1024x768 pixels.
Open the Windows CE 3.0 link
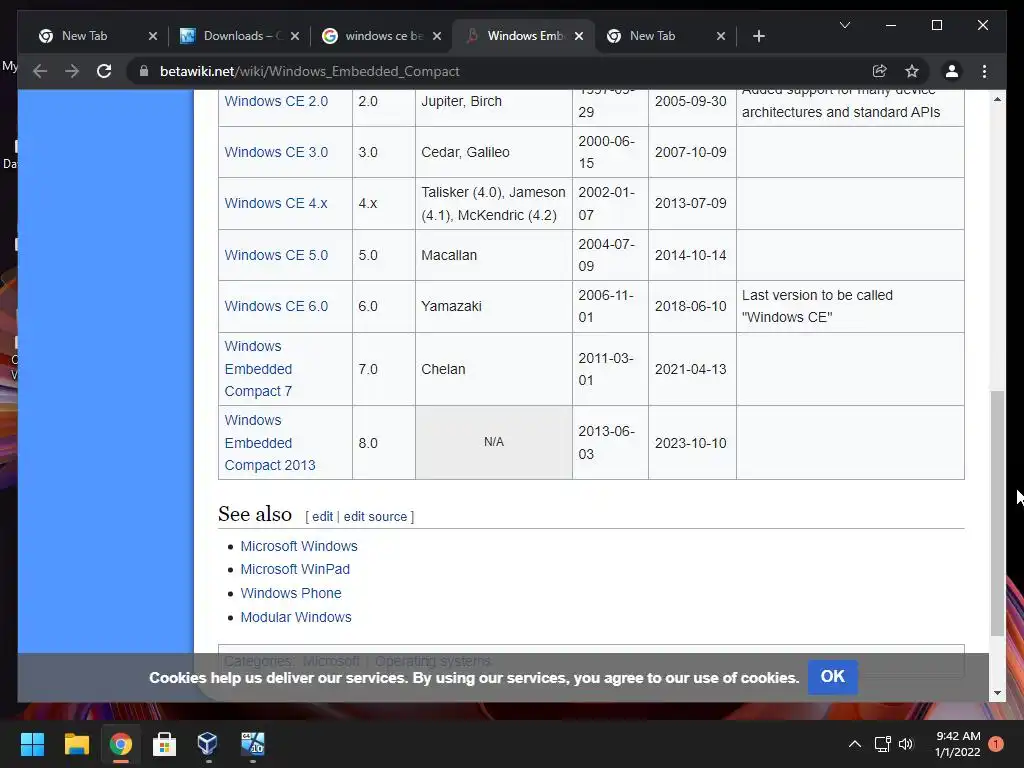(276, 152)
